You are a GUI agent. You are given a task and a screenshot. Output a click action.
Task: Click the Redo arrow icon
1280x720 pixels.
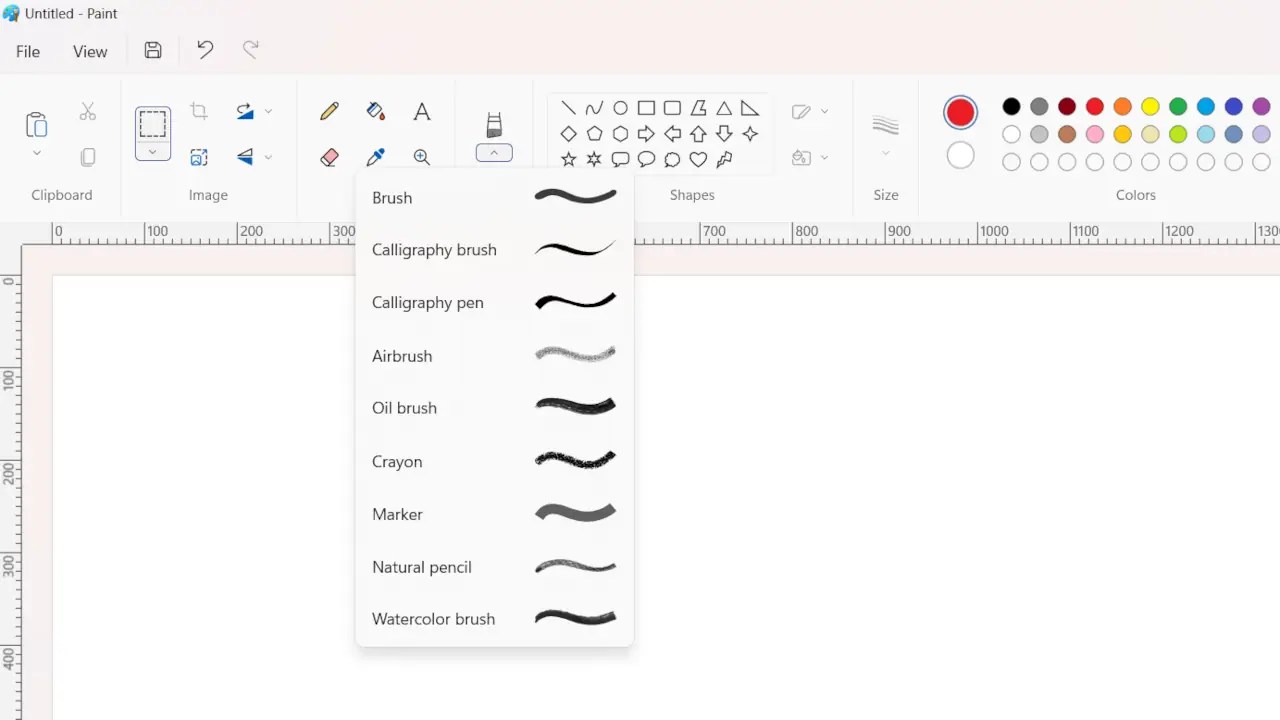tap(251, 50)
